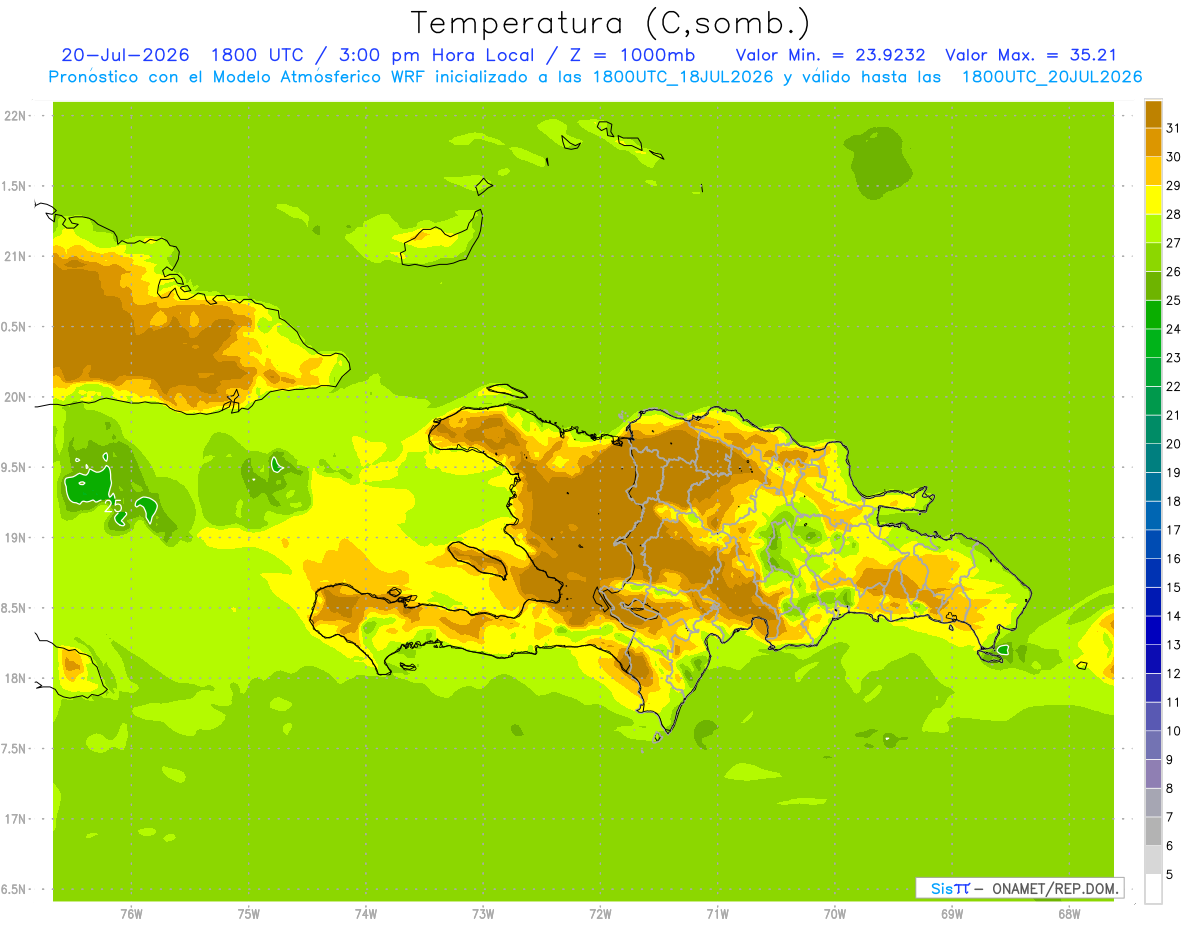Select the legend swatch between 30 and 31
1200x927 pixels.
tap(1153, 142)
